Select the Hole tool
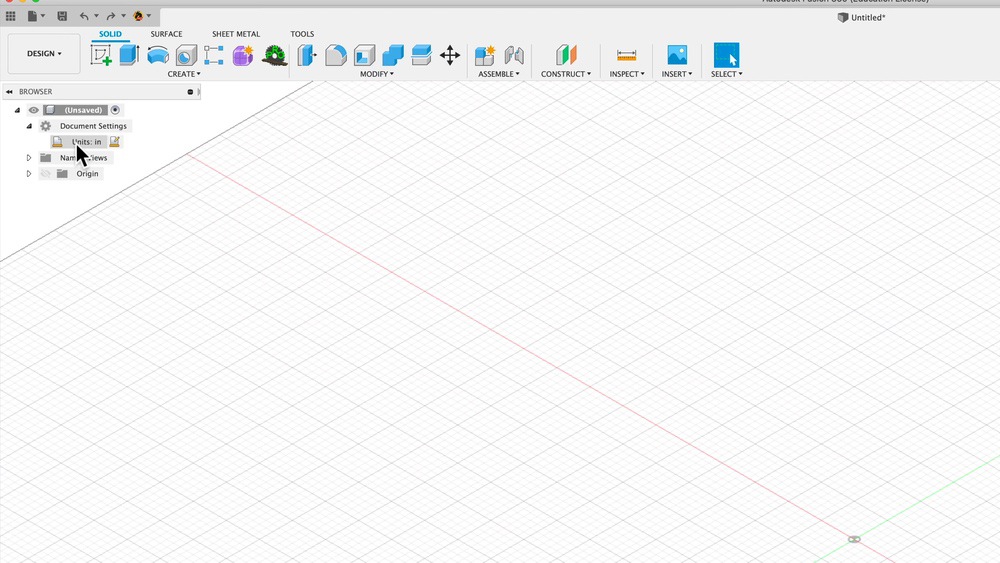This screenshot has height=563, width=1000. coord(186,55)
